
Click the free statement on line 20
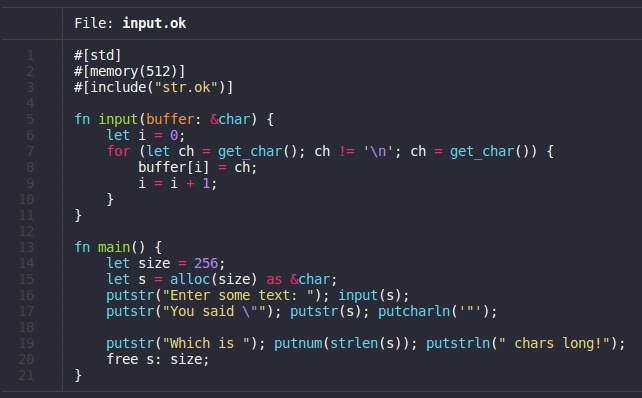click(x=158, y=359)
